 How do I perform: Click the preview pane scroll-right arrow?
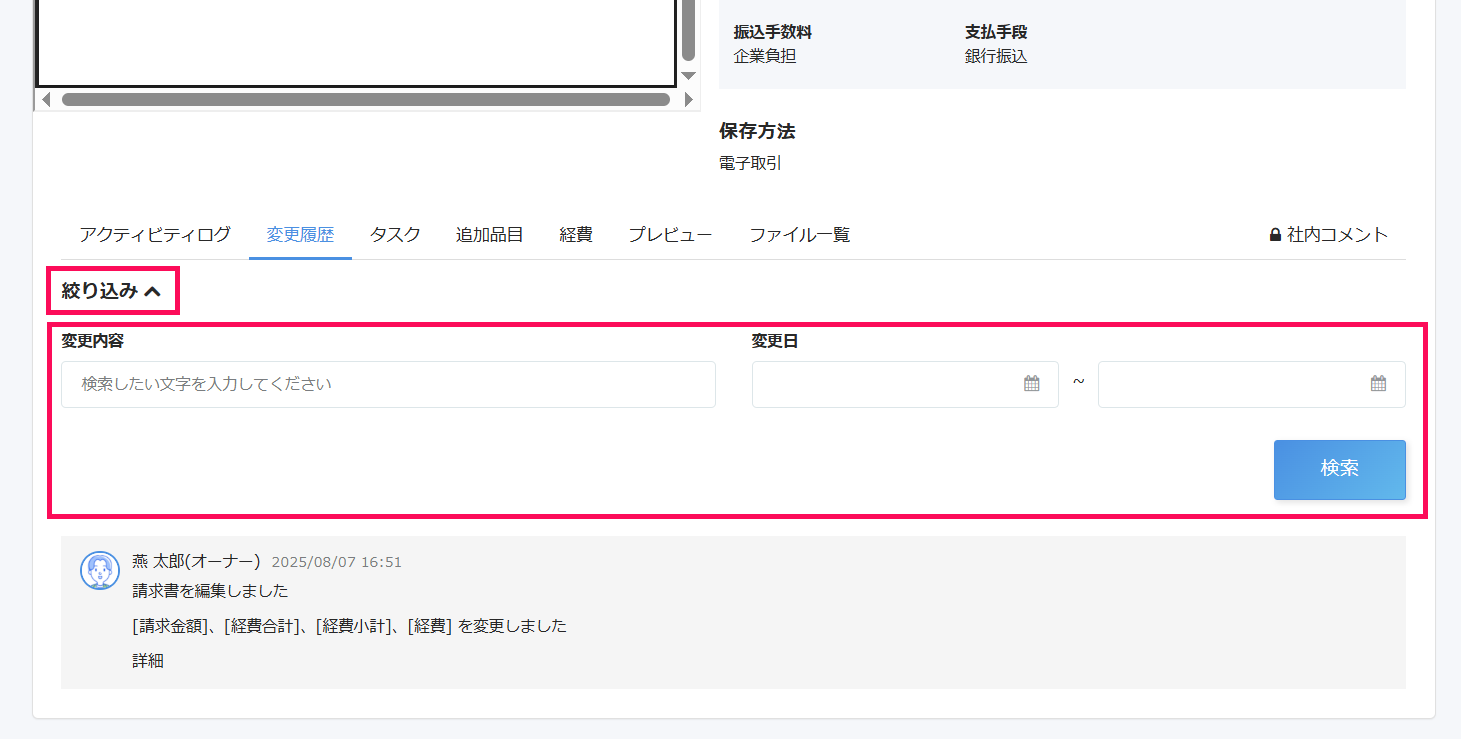(688, 100)
